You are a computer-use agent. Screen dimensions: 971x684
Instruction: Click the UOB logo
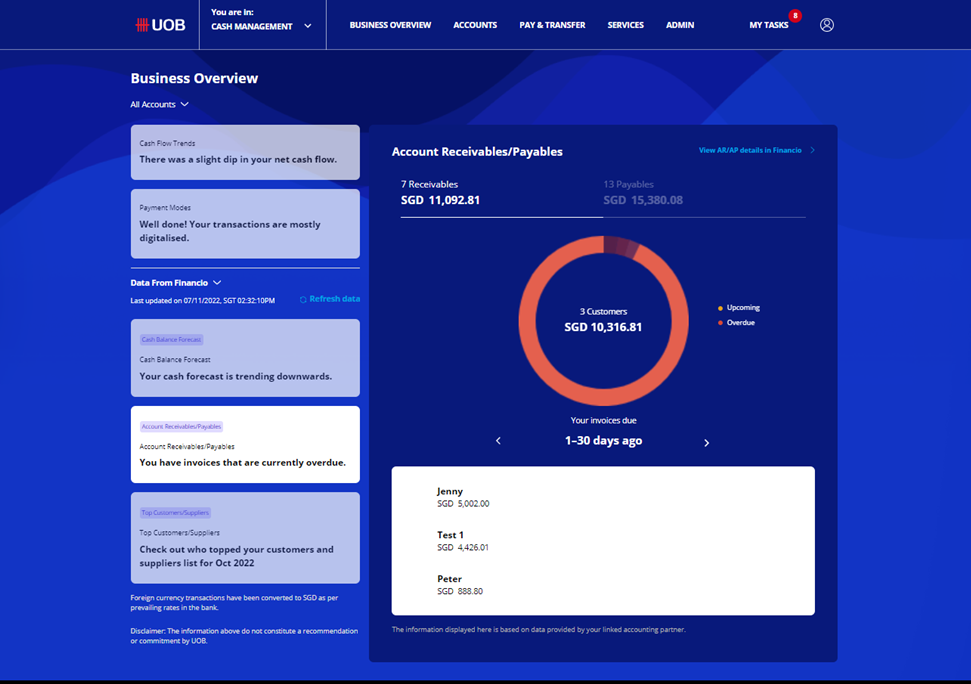click(160, 25)
